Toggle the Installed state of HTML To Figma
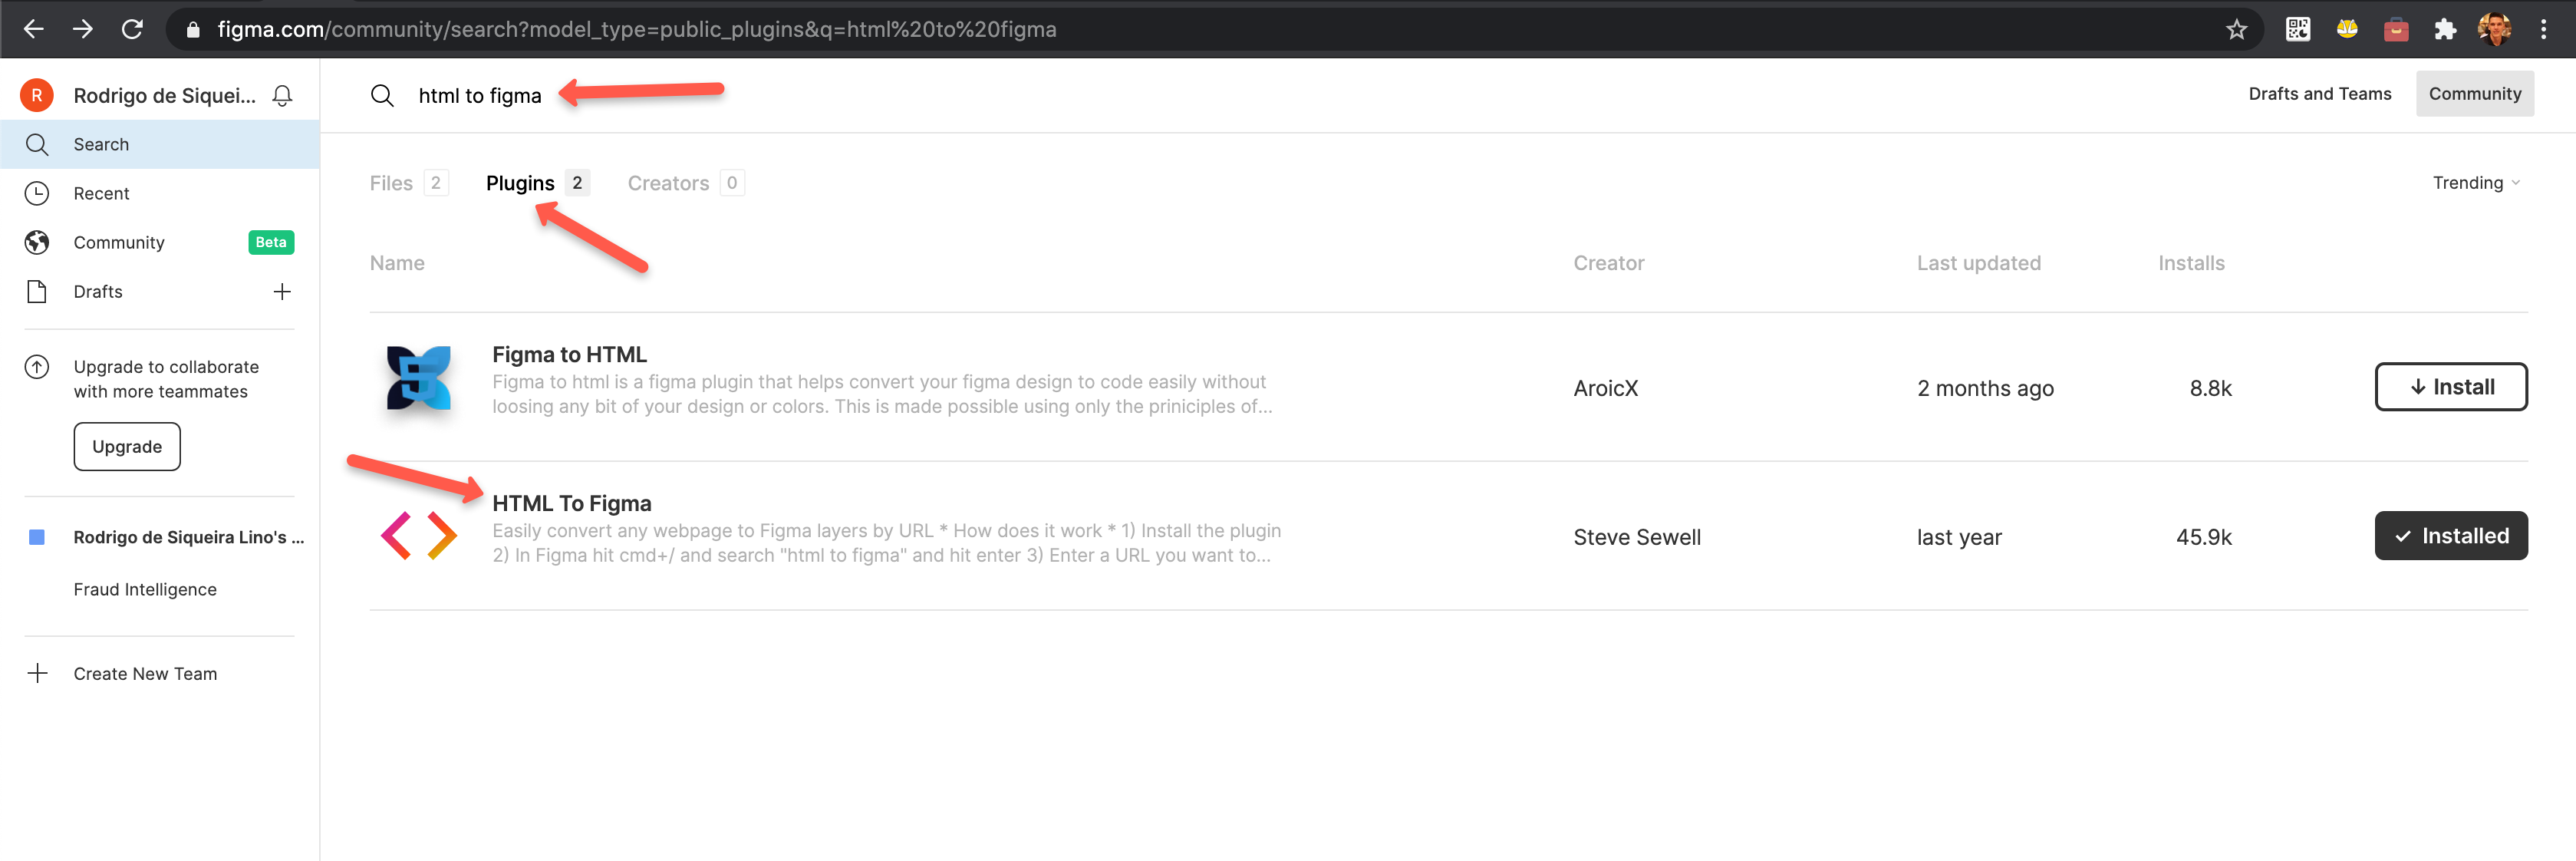Viewport: 2576px width, 861px height. coord(2451,535)
